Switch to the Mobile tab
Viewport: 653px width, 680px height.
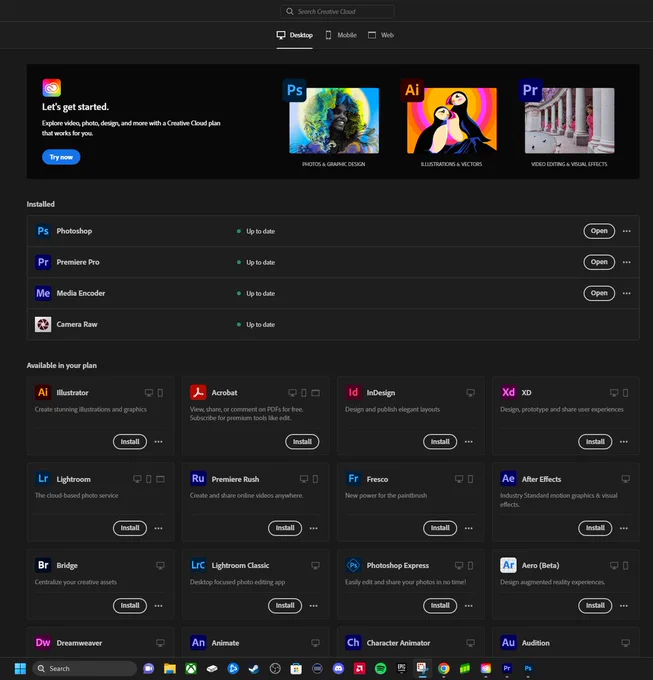coord(341,35)
